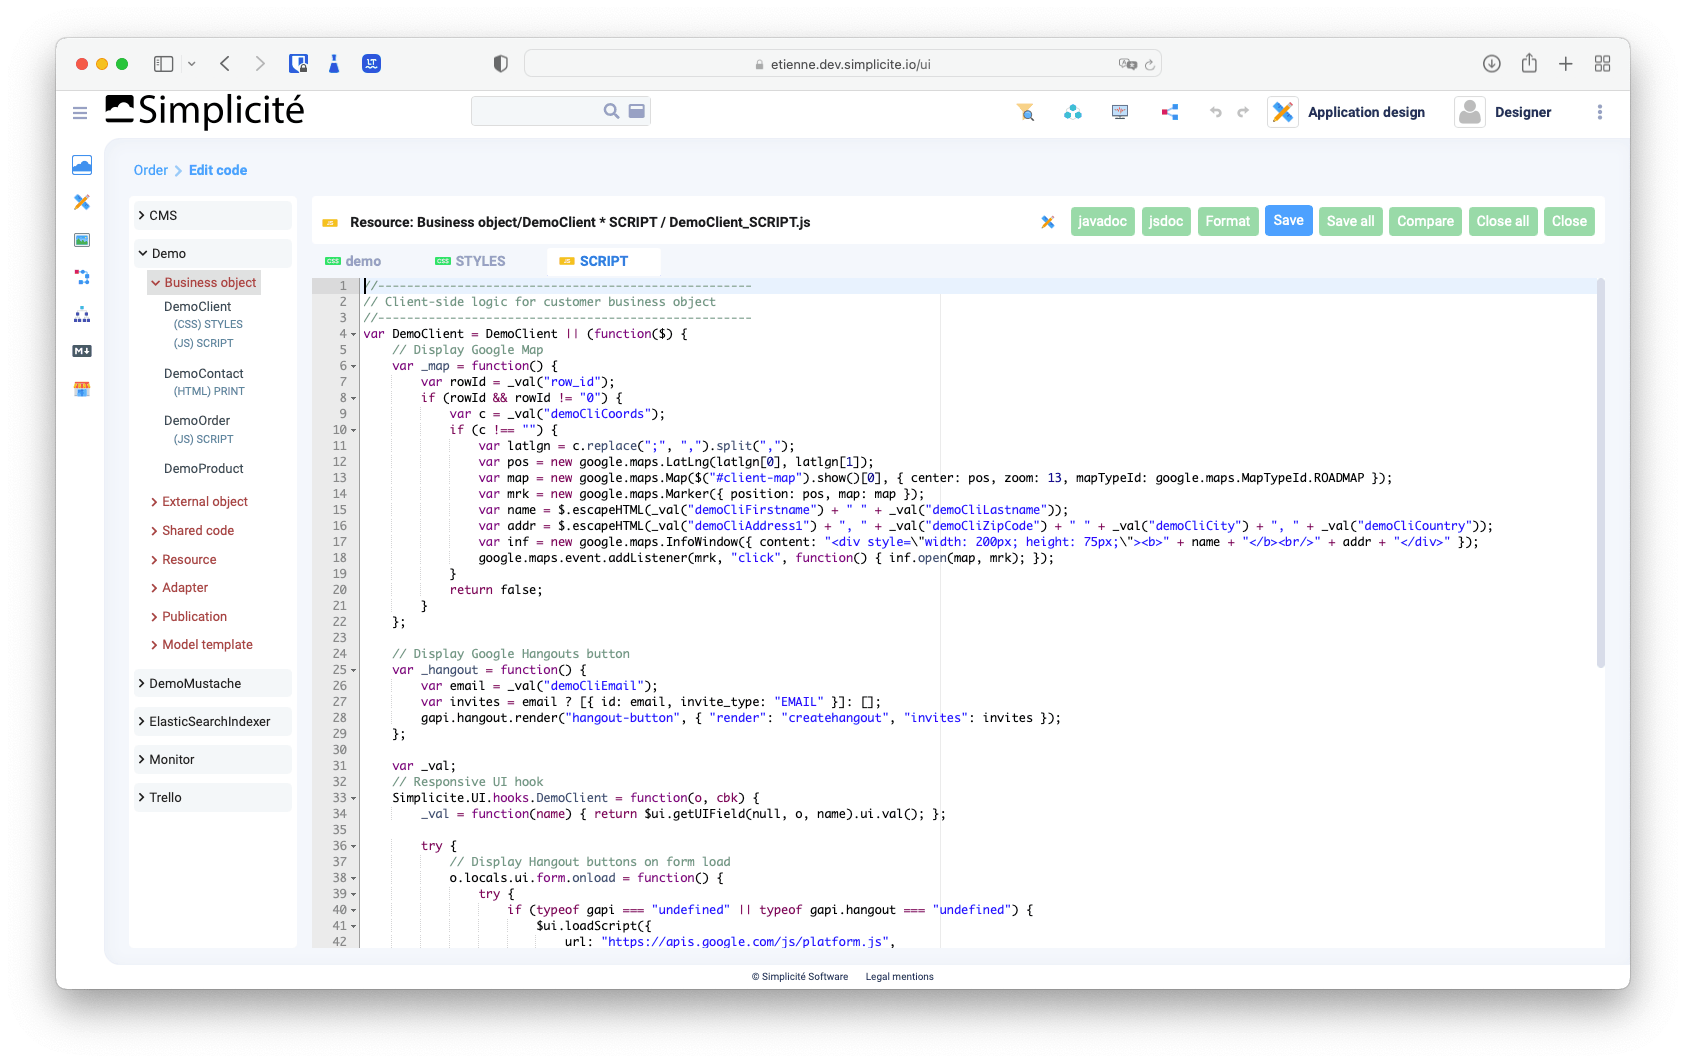Open the hamburger menu beside the Simplicité logo

tap(80, 113)
